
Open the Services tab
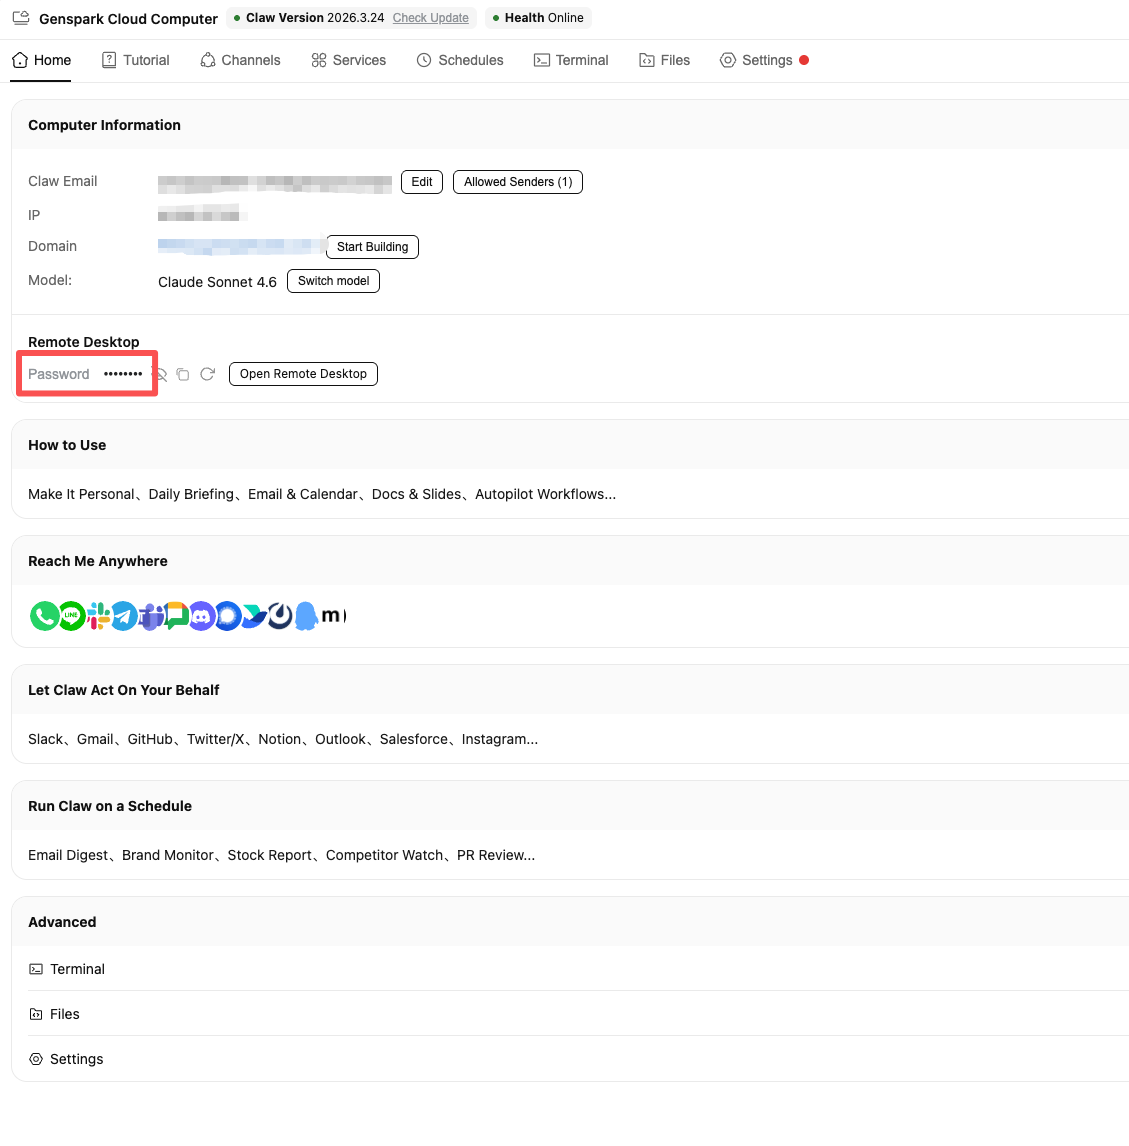tap(349, 60)
